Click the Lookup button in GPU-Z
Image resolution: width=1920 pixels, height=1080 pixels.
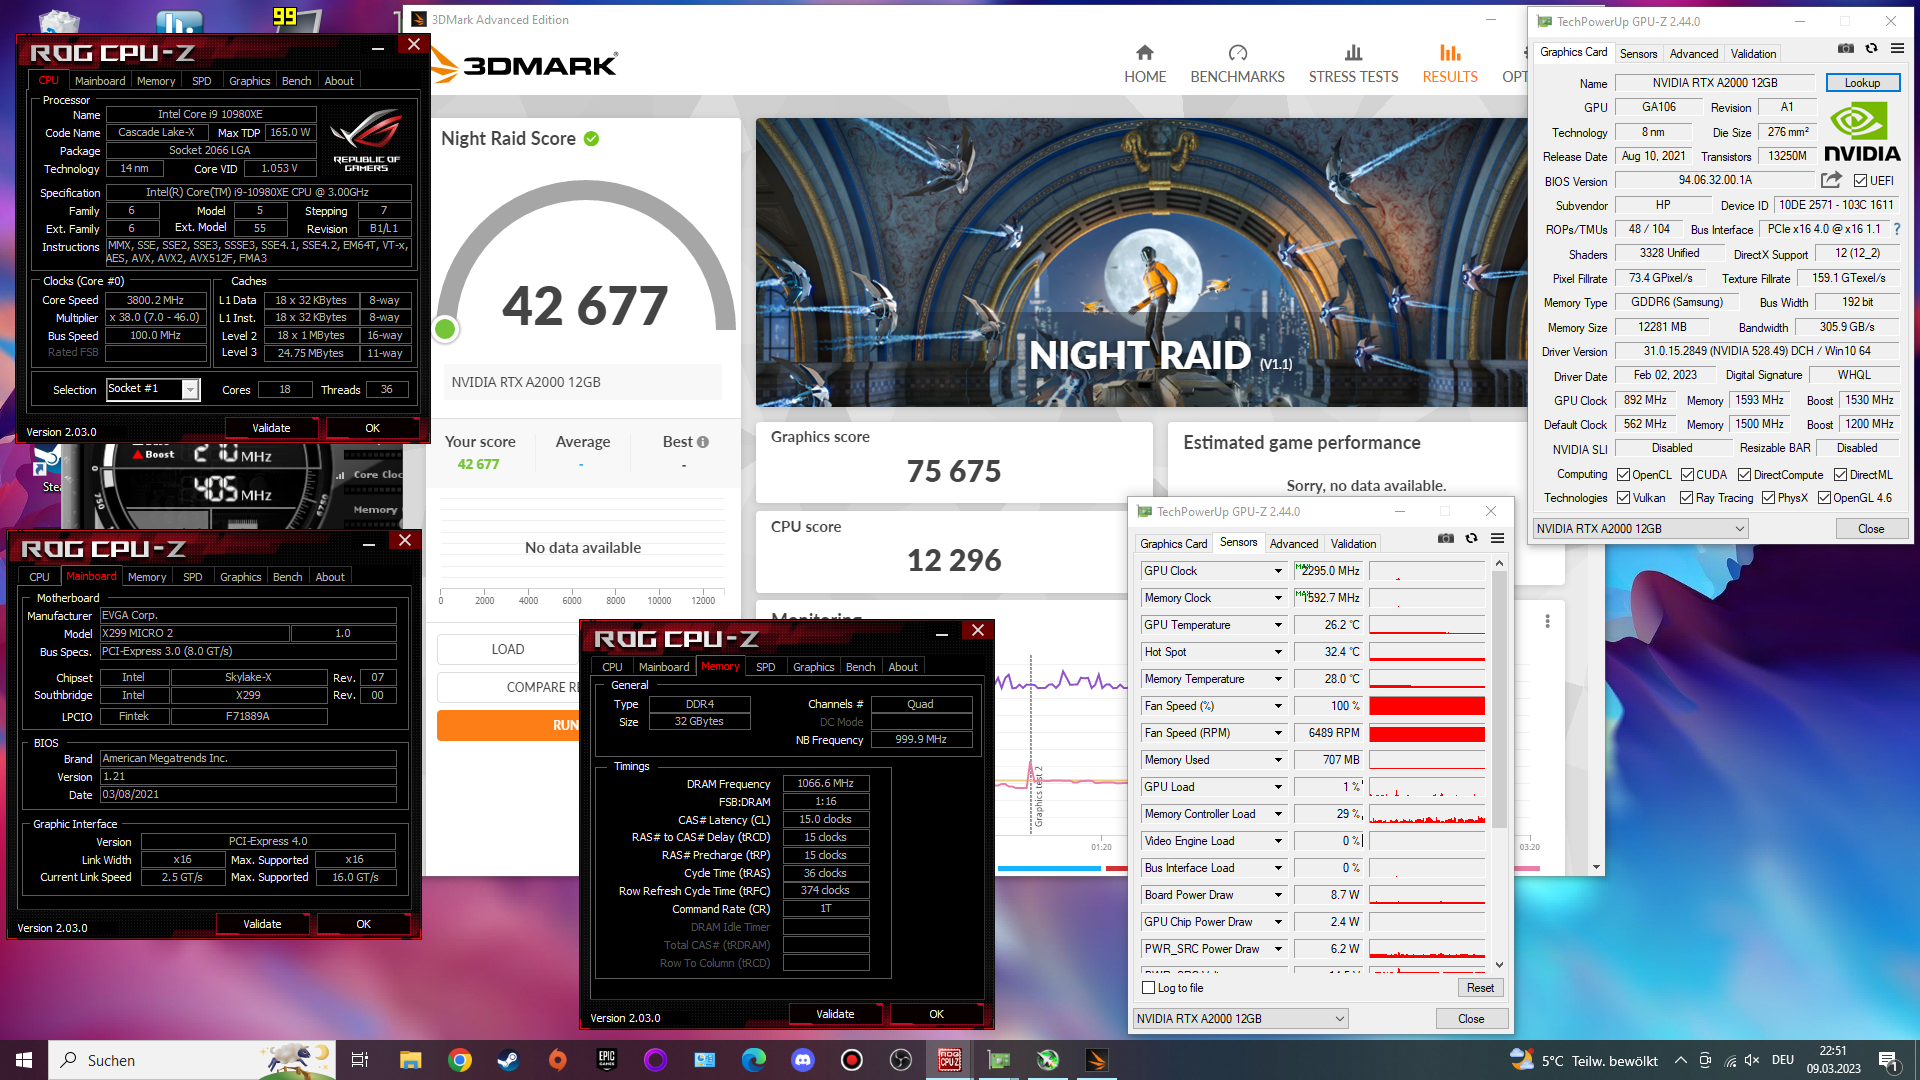(1862, 83)
